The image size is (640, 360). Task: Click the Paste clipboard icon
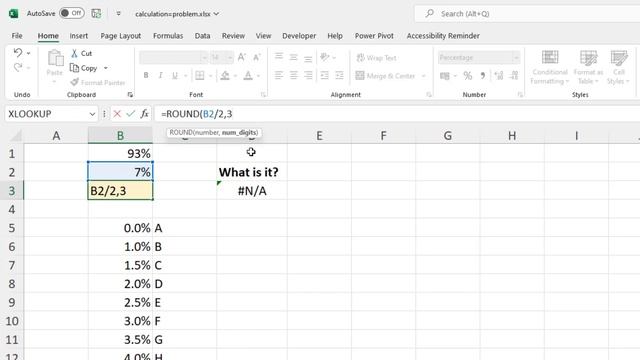pos(55,58)
